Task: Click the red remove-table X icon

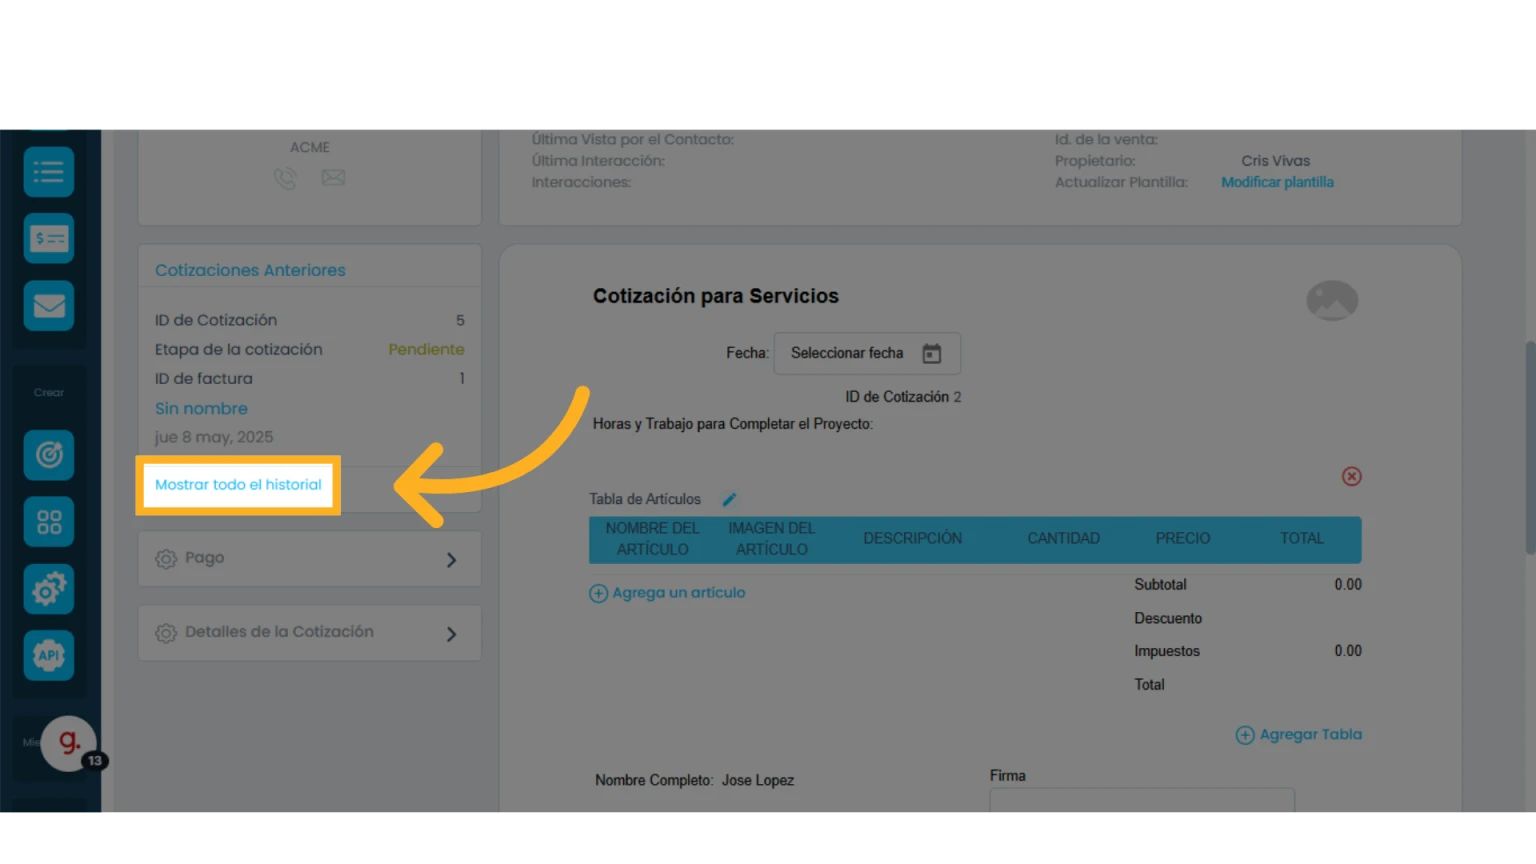Action: click(x=1351, y=476)
